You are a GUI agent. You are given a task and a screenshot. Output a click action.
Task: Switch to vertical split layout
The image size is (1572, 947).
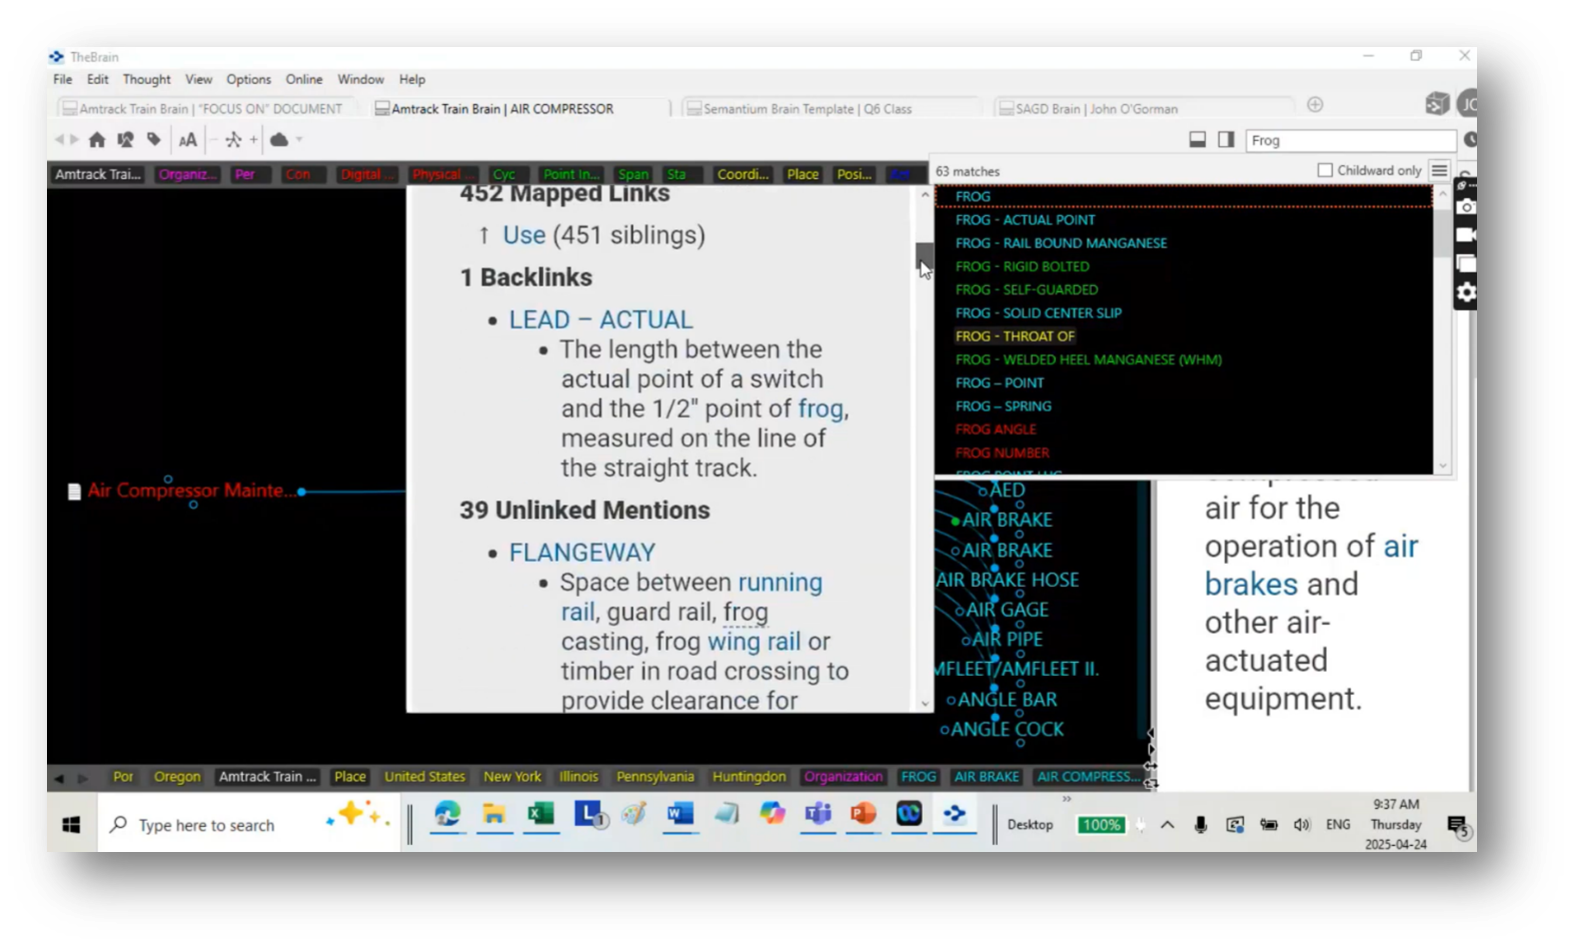1226,140
